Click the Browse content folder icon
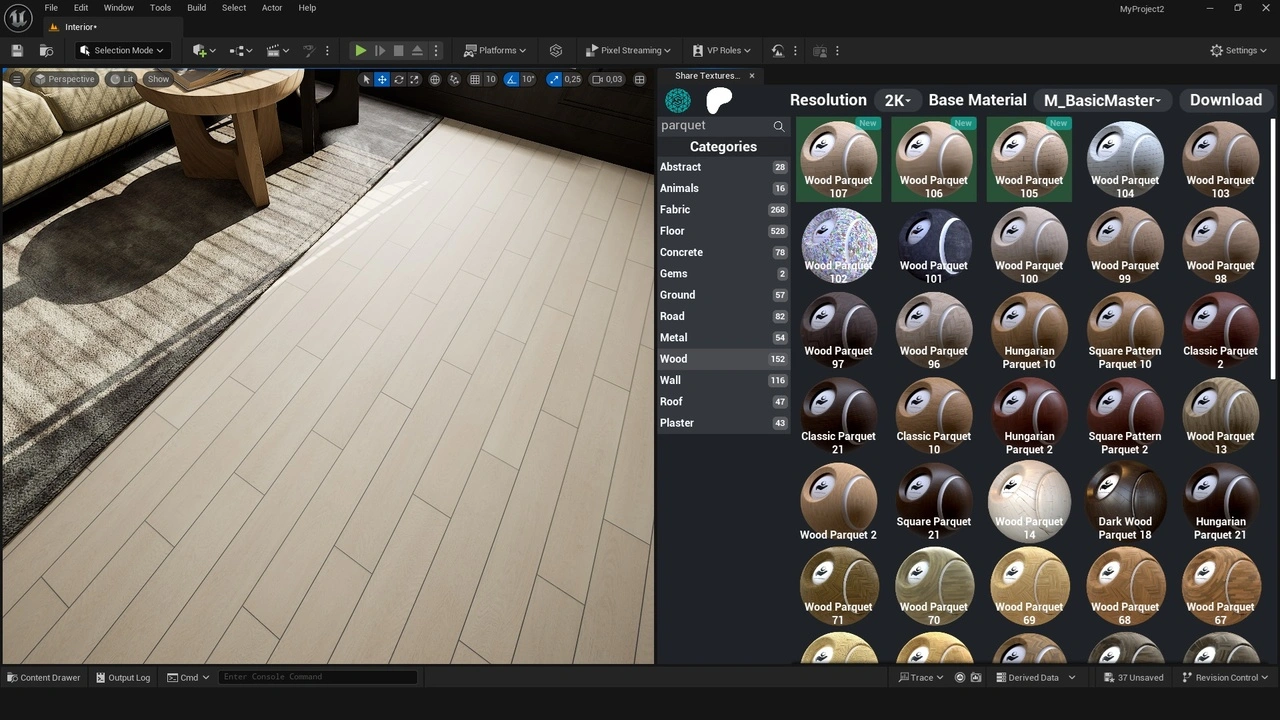 pos(46,51)
